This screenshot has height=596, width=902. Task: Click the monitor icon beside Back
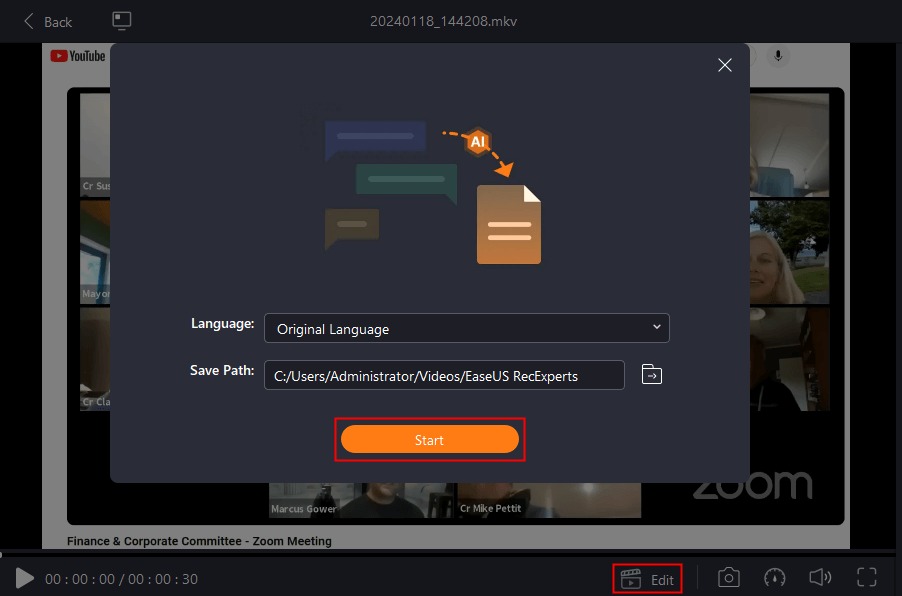(121, 21)
